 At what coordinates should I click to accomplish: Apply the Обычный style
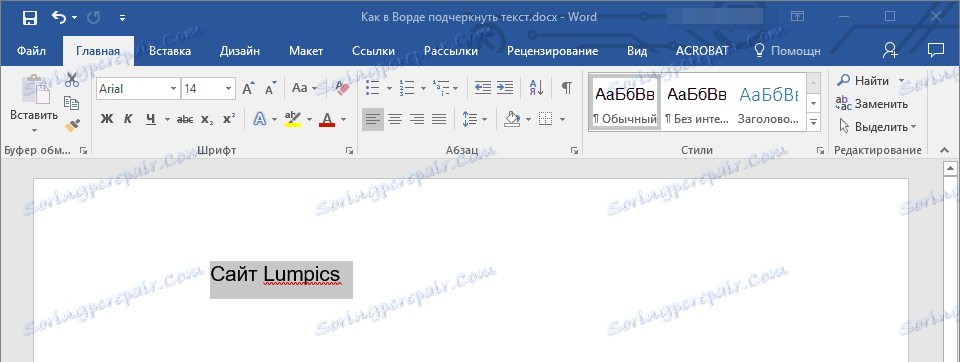point(624,102)
